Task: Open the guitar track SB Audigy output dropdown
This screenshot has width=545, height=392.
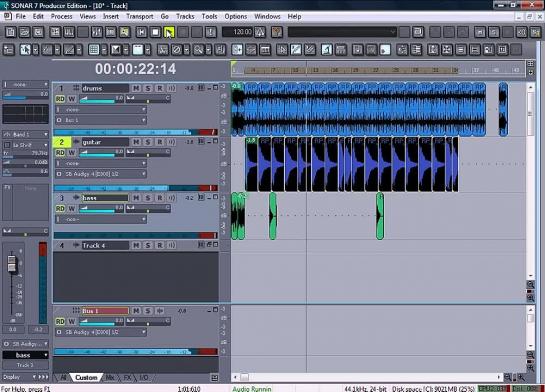Action: (101, 174)
